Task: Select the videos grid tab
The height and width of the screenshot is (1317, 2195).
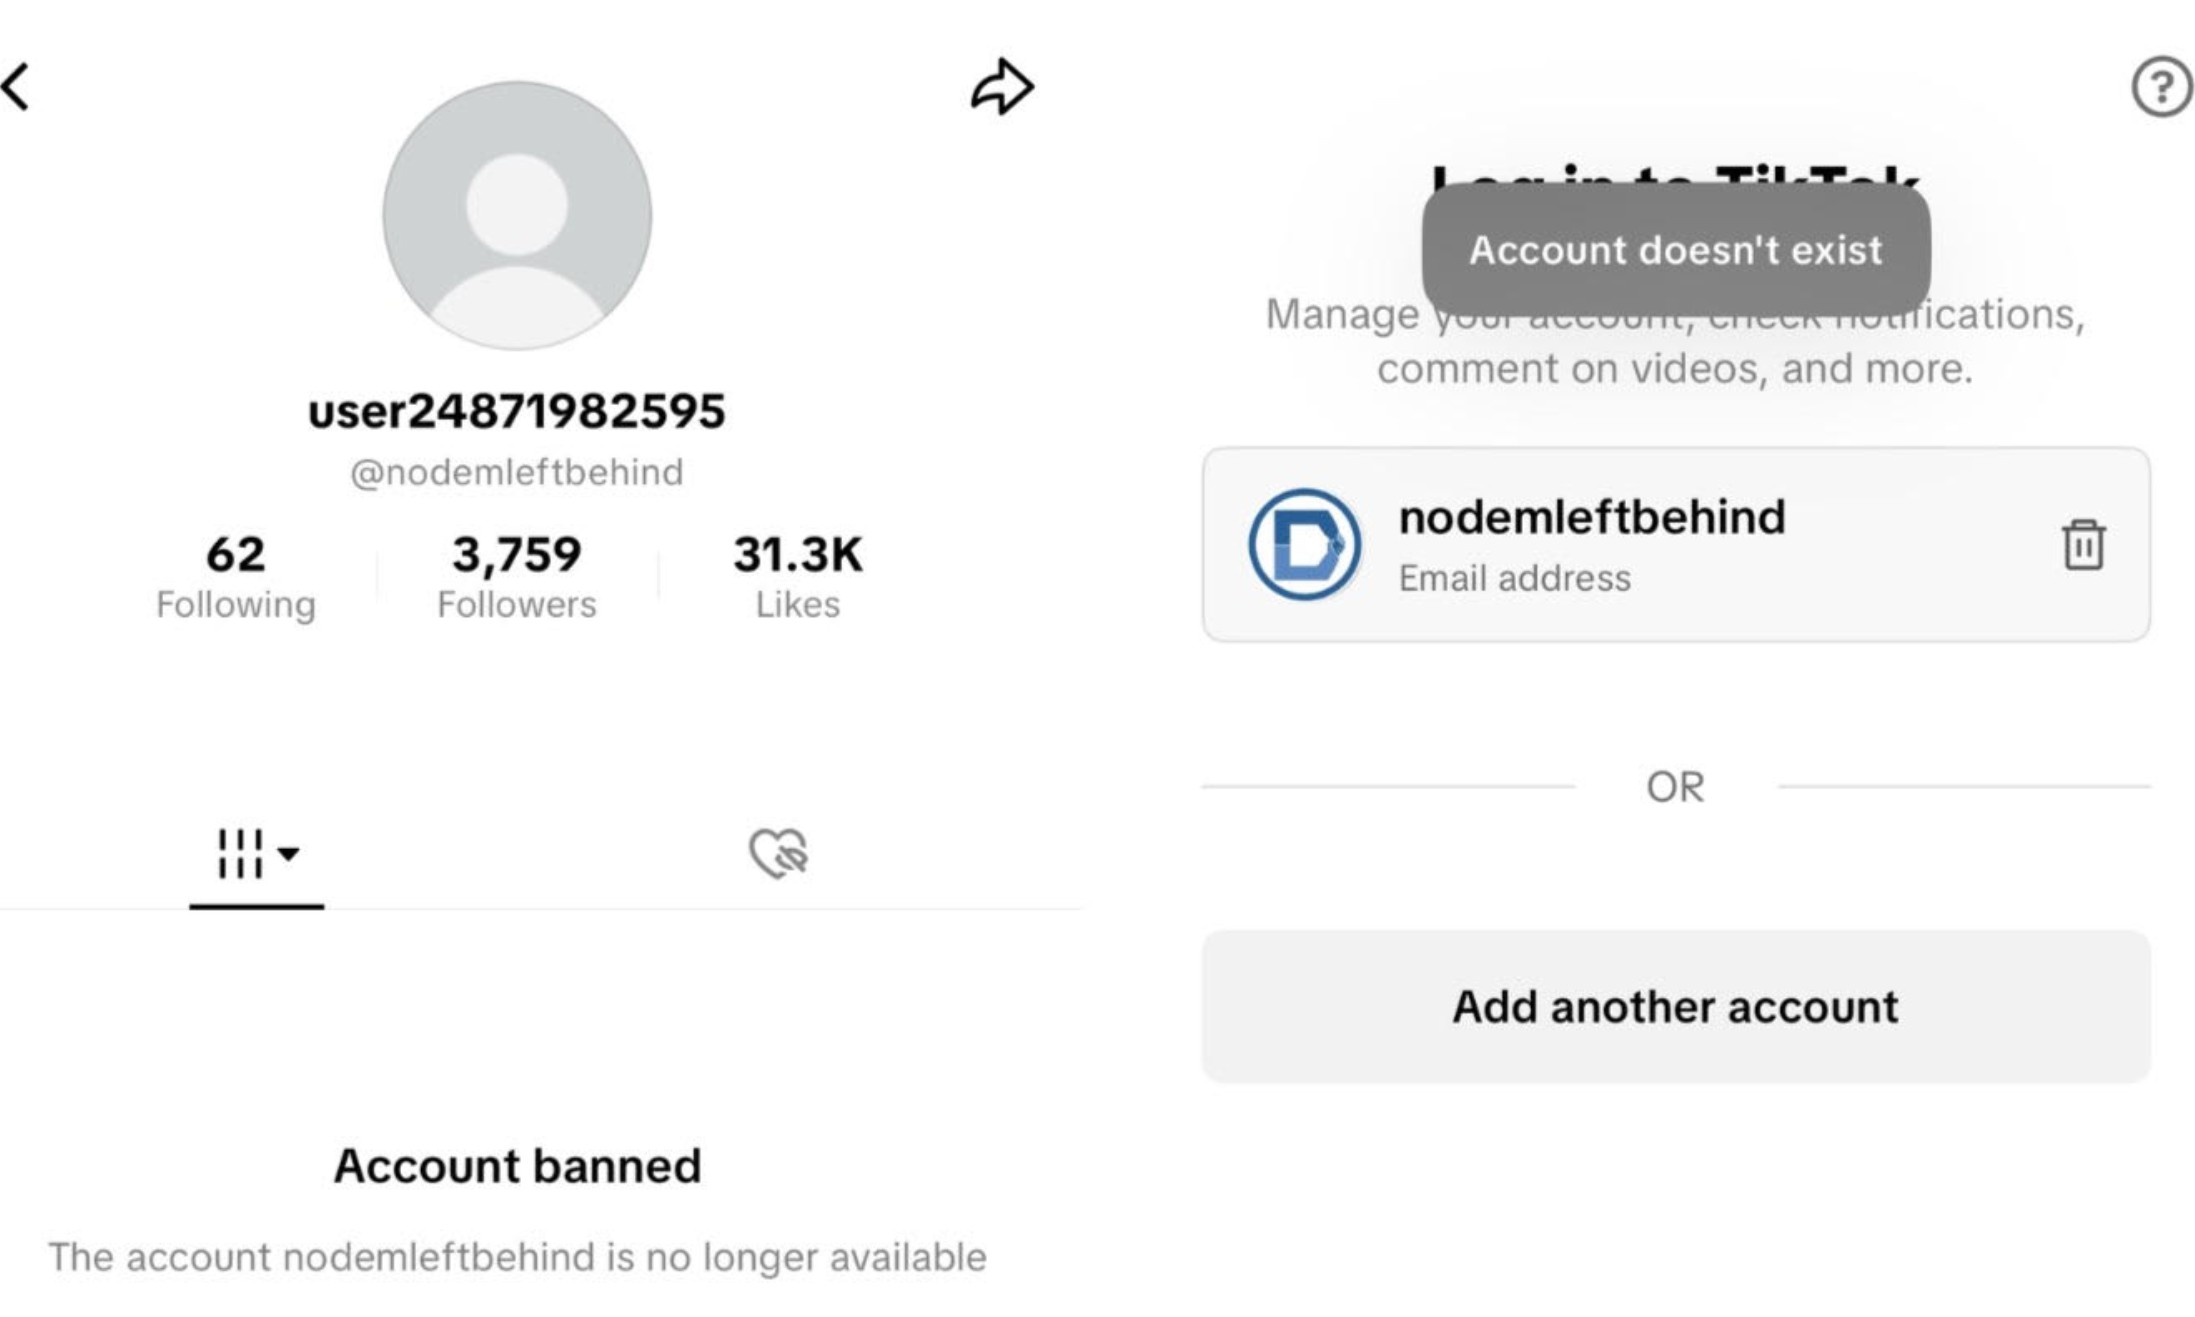Action: (x=240, y=853)
